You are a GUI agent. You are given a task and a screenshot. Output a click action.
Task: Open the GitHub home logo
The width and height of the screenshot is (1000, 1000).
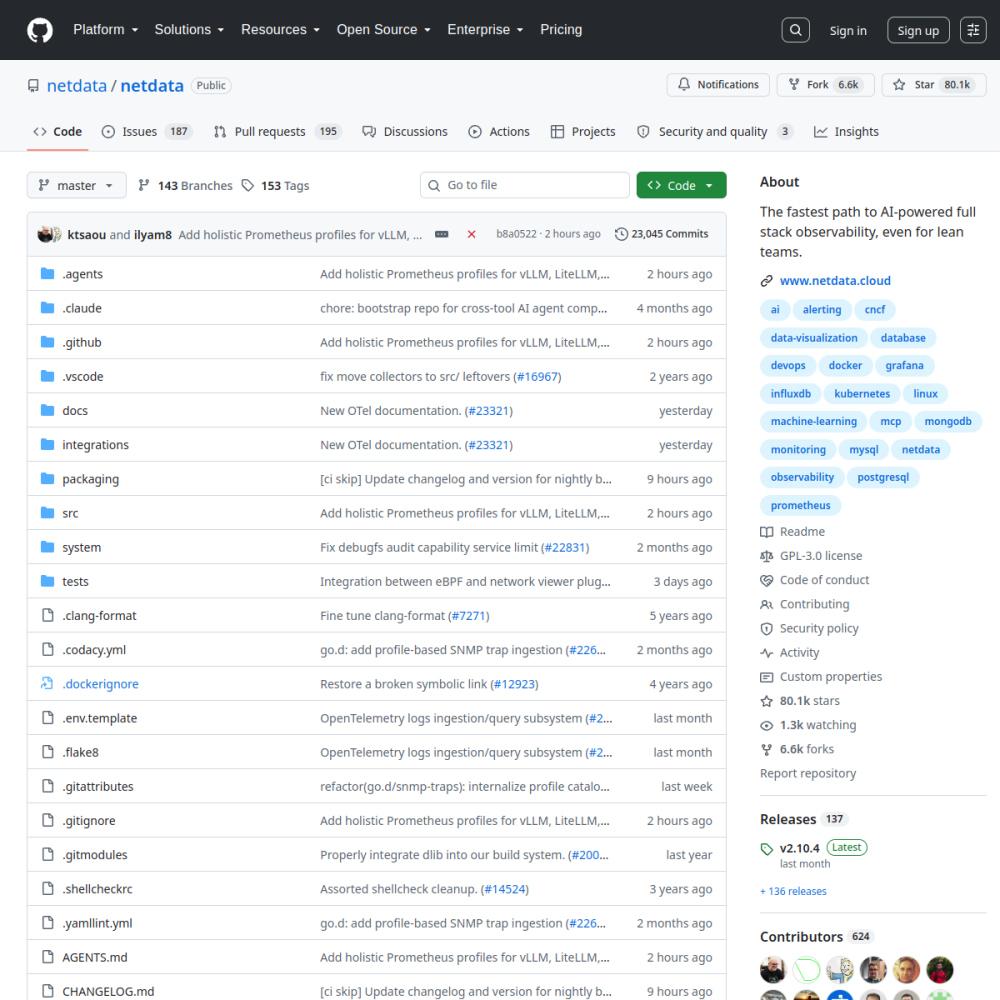[x=40, y=30]
